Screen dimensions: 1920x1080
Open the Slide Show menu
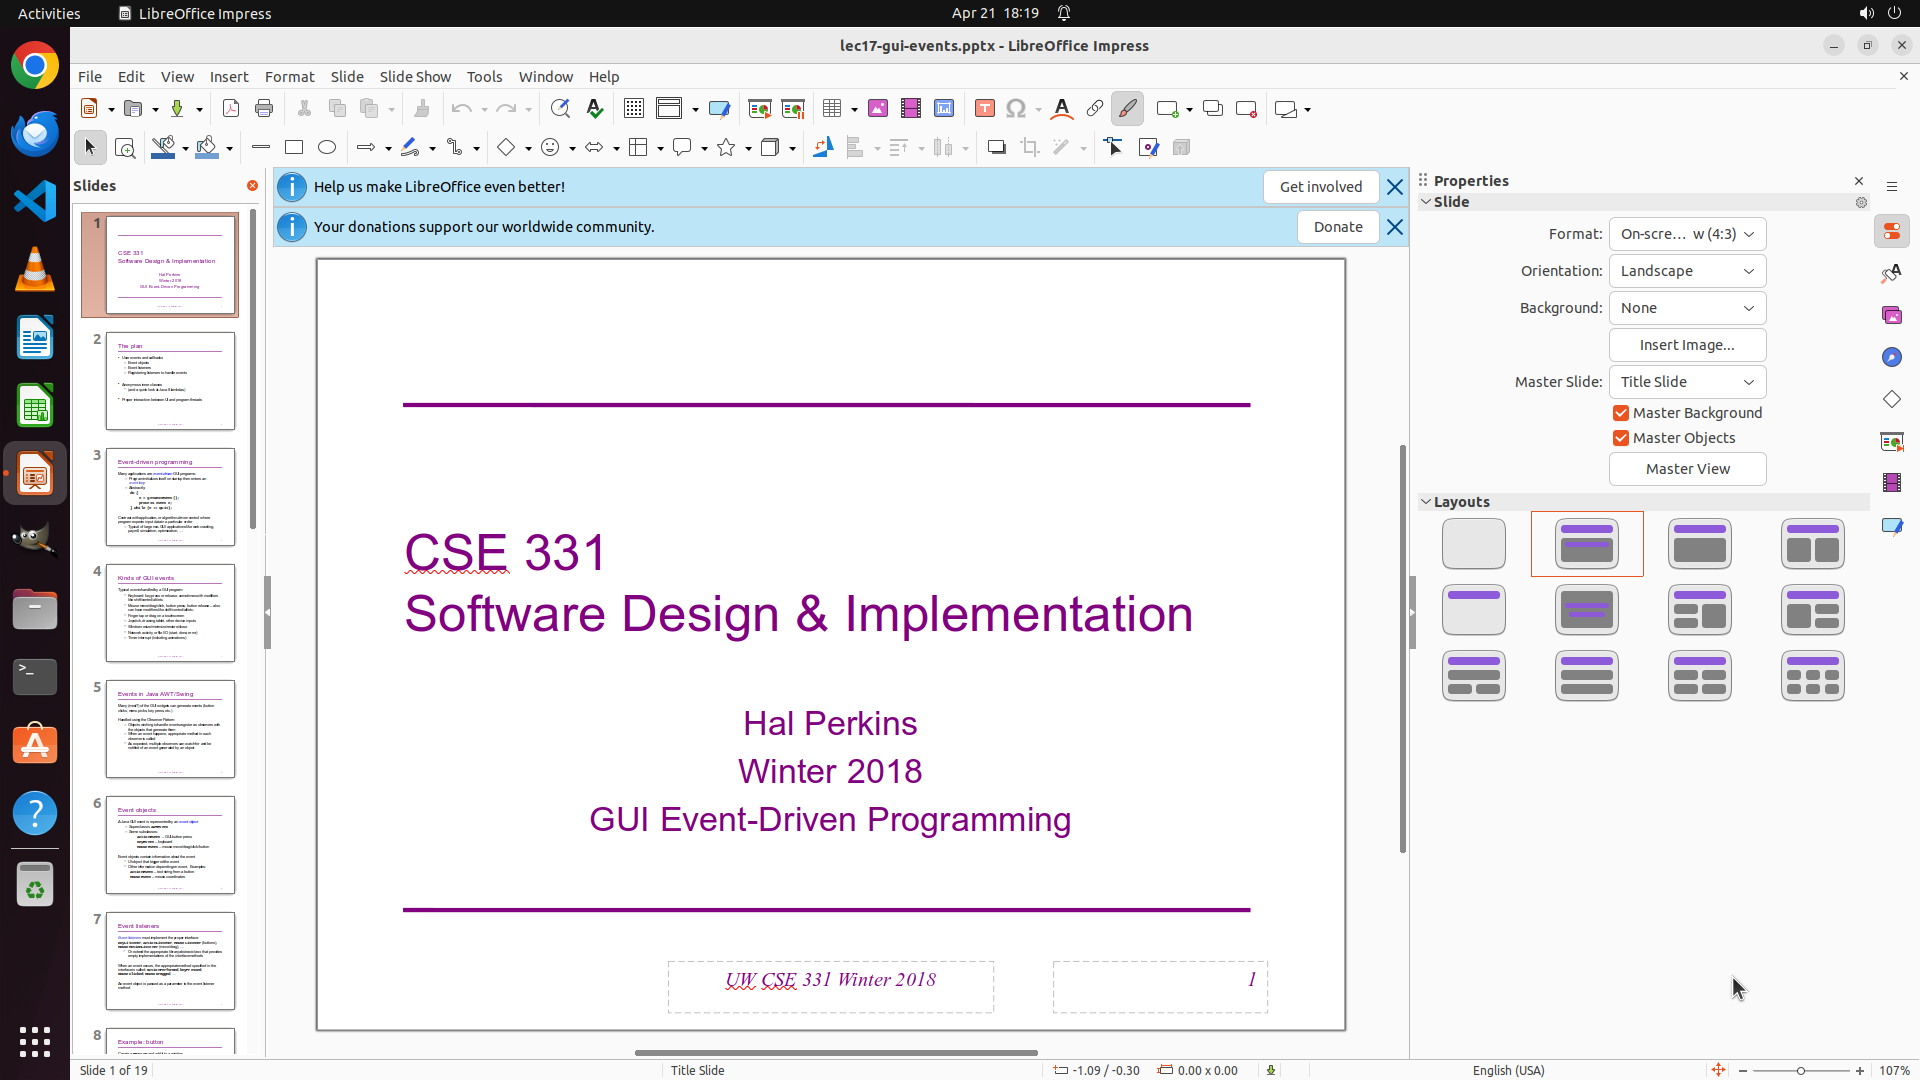(x=415, y=77)
